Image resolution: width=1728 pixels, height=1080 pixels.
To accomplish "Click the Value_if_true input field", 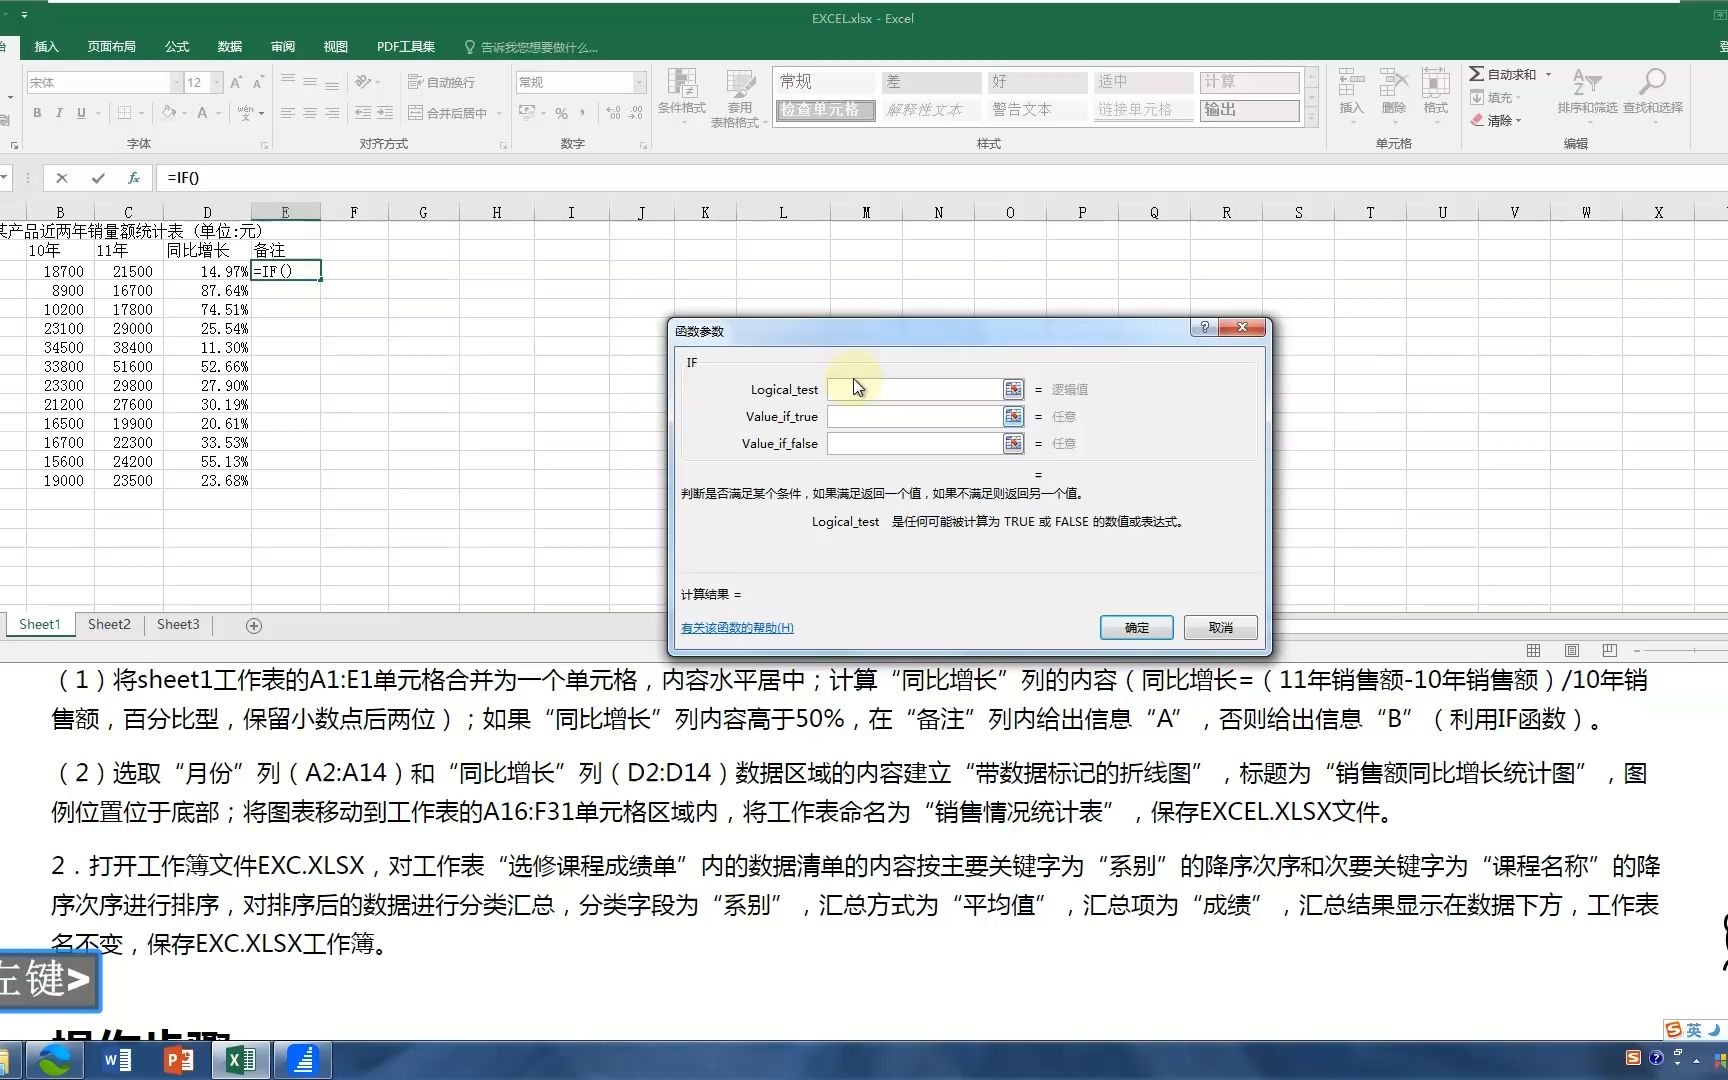I will pos(914,416).
